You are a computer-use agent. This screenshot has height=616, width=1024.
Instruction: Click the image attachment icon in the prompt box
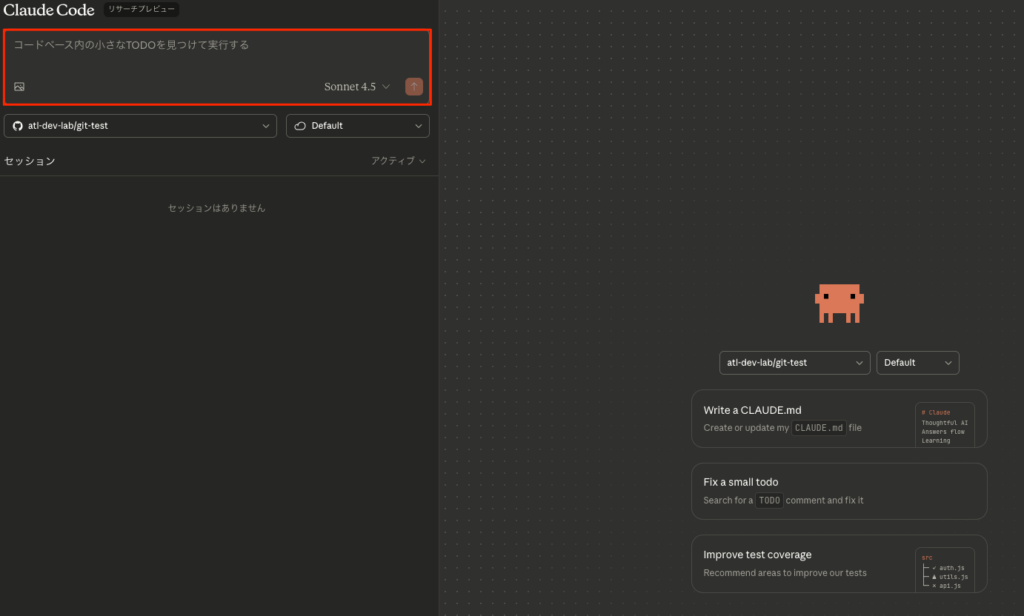point(19,87)
